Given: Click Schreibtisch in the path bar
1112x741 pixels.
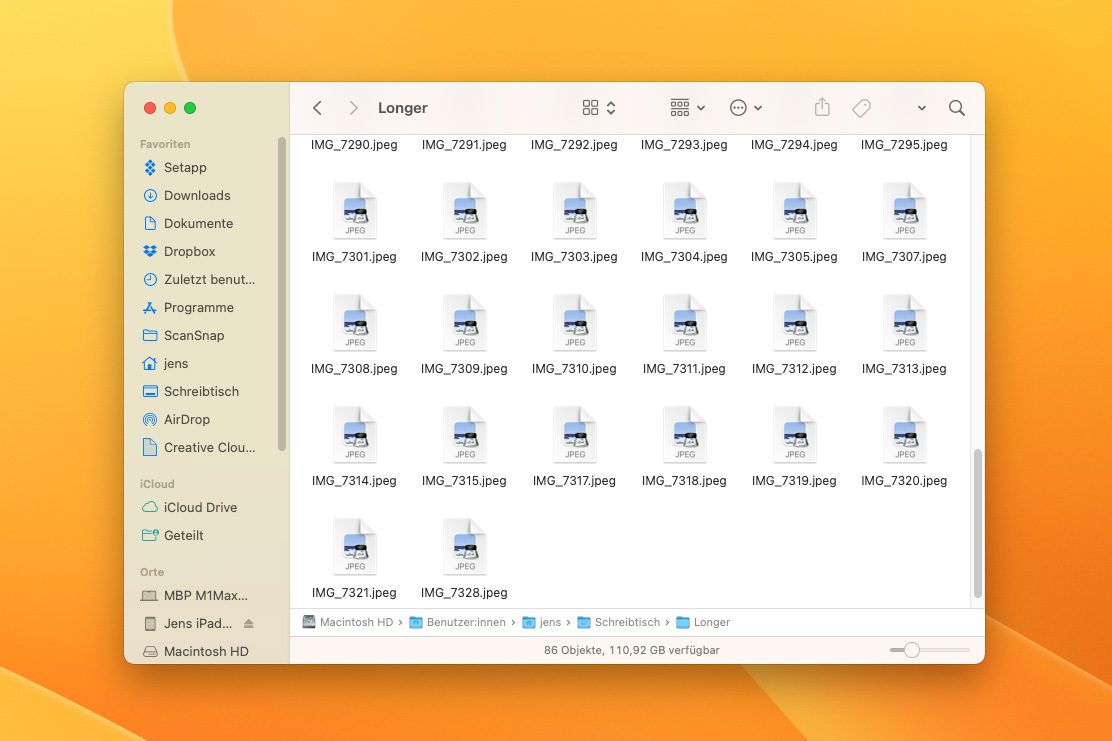Looking at the screenshot, I should [x=627, y=622].
